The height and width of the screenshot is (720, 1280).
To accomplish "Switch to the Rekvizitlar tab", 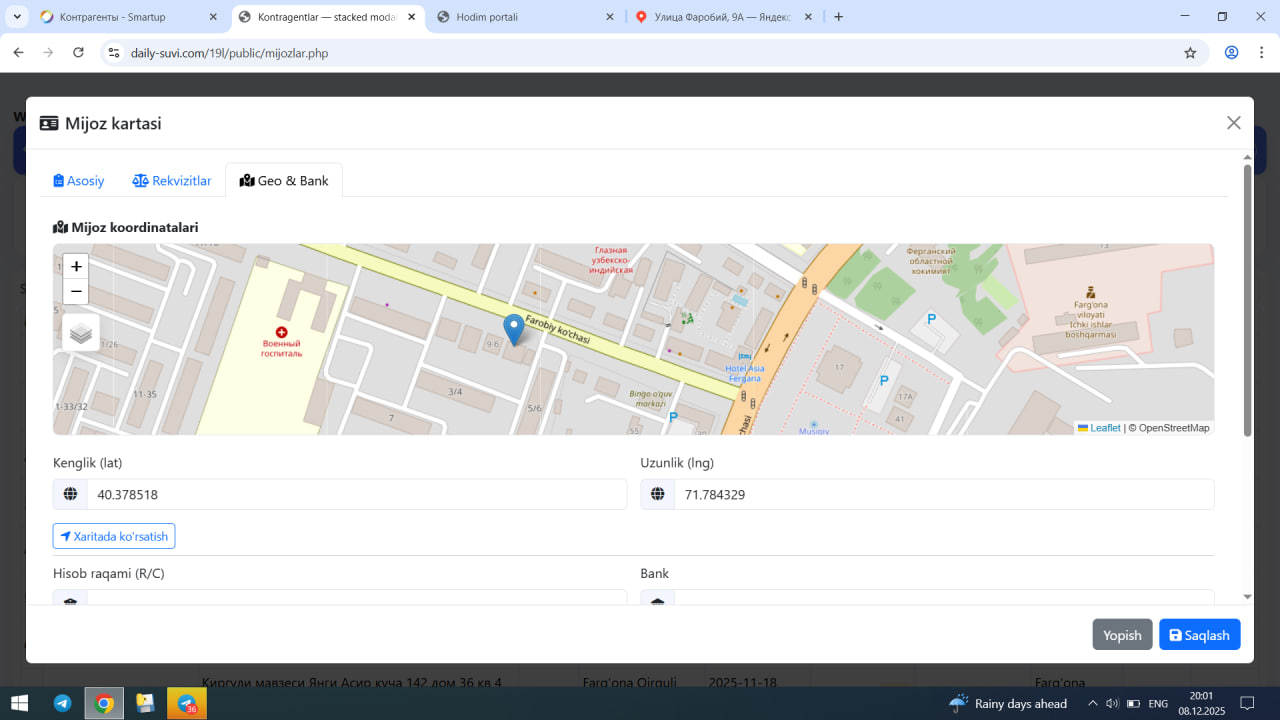I will [172, 181].
